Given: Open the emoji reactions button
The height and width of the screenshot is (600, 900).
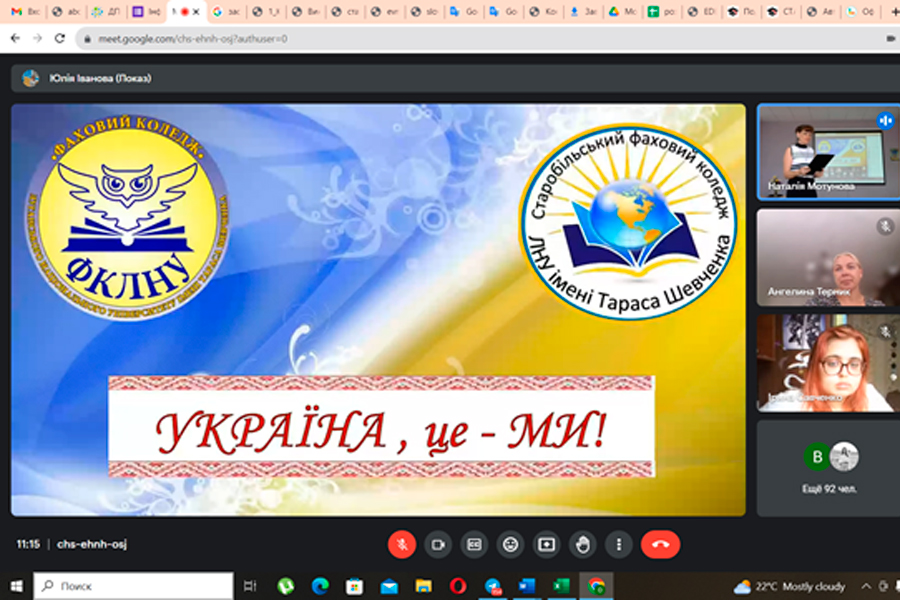Looking at the screenshot, I should 510,544.
